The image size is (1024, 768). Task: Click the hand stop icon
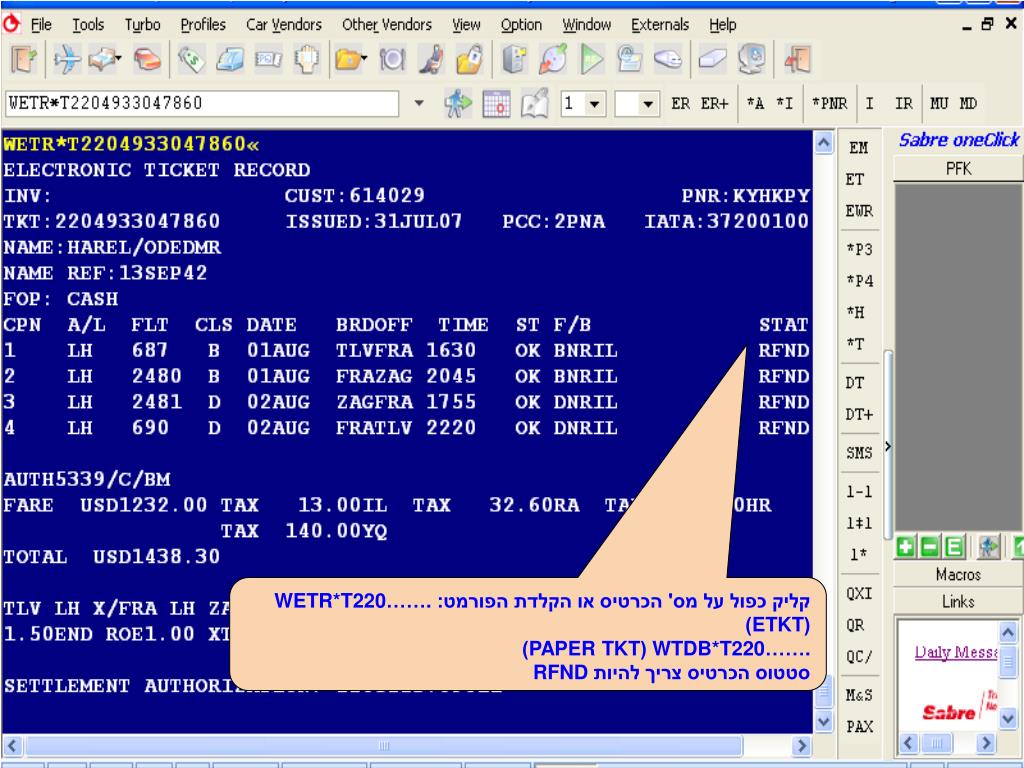point(306,60)
